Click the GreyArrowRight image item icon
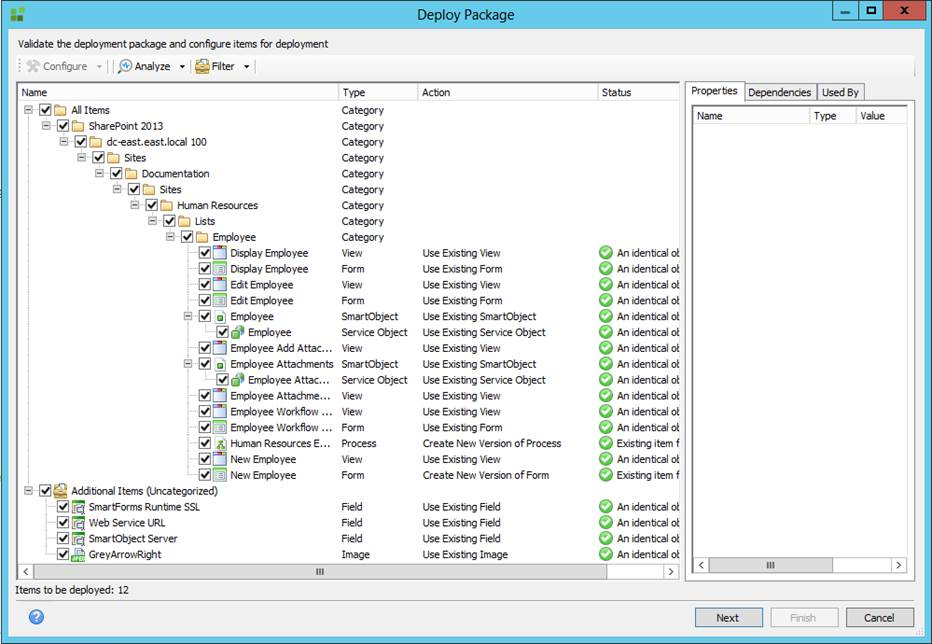Viewport: 932px width, 644px height. pyautogui.click(x=78, y=554)
